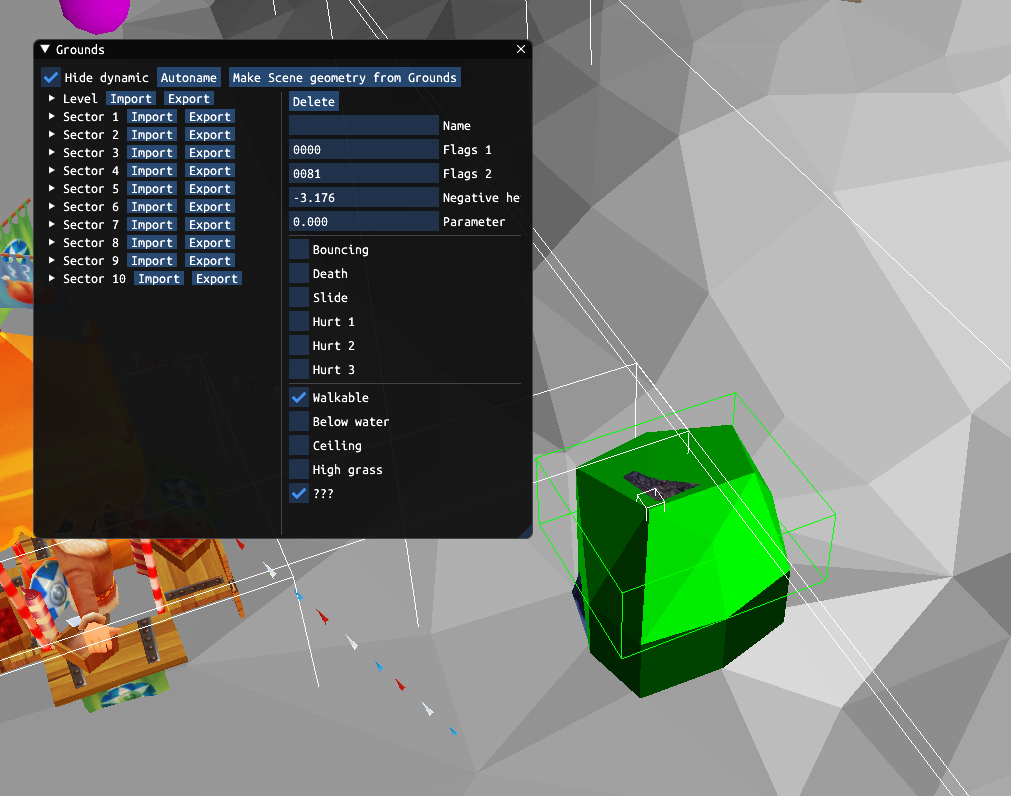1011x796 pixels.
Task: Enable the Hurt 1 checkbox
Action: (x=299, y=322)
